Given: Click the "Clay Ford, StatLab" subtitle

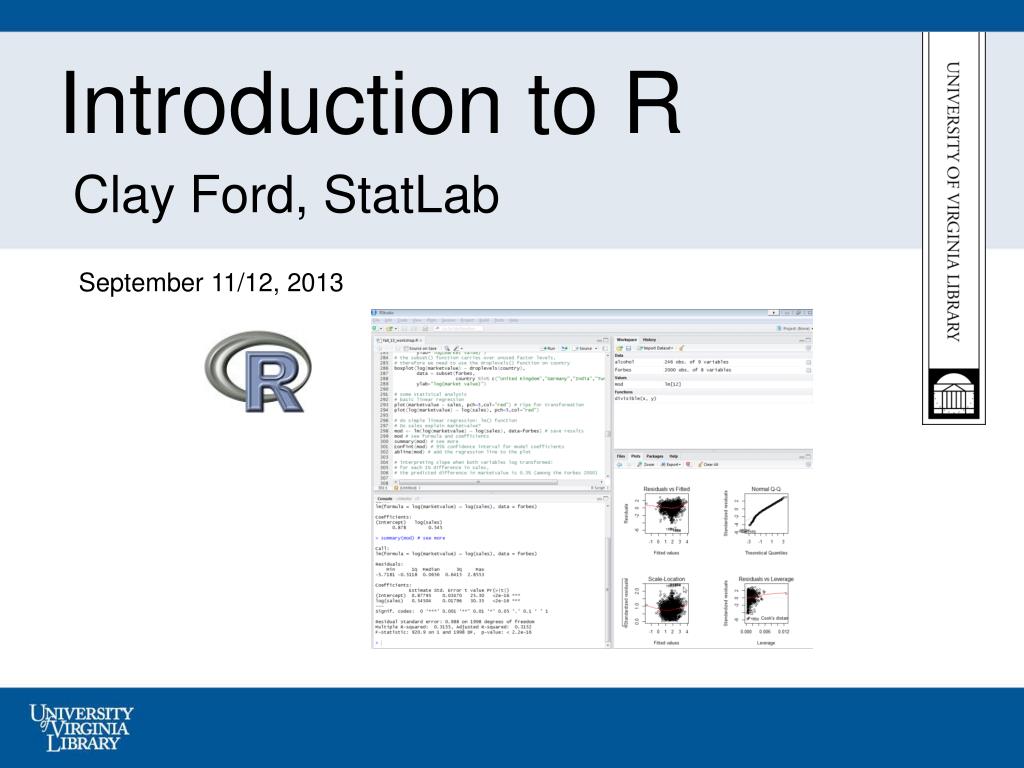Looking at the screenshot, I should pyautogui.click(x=286, y=195).
